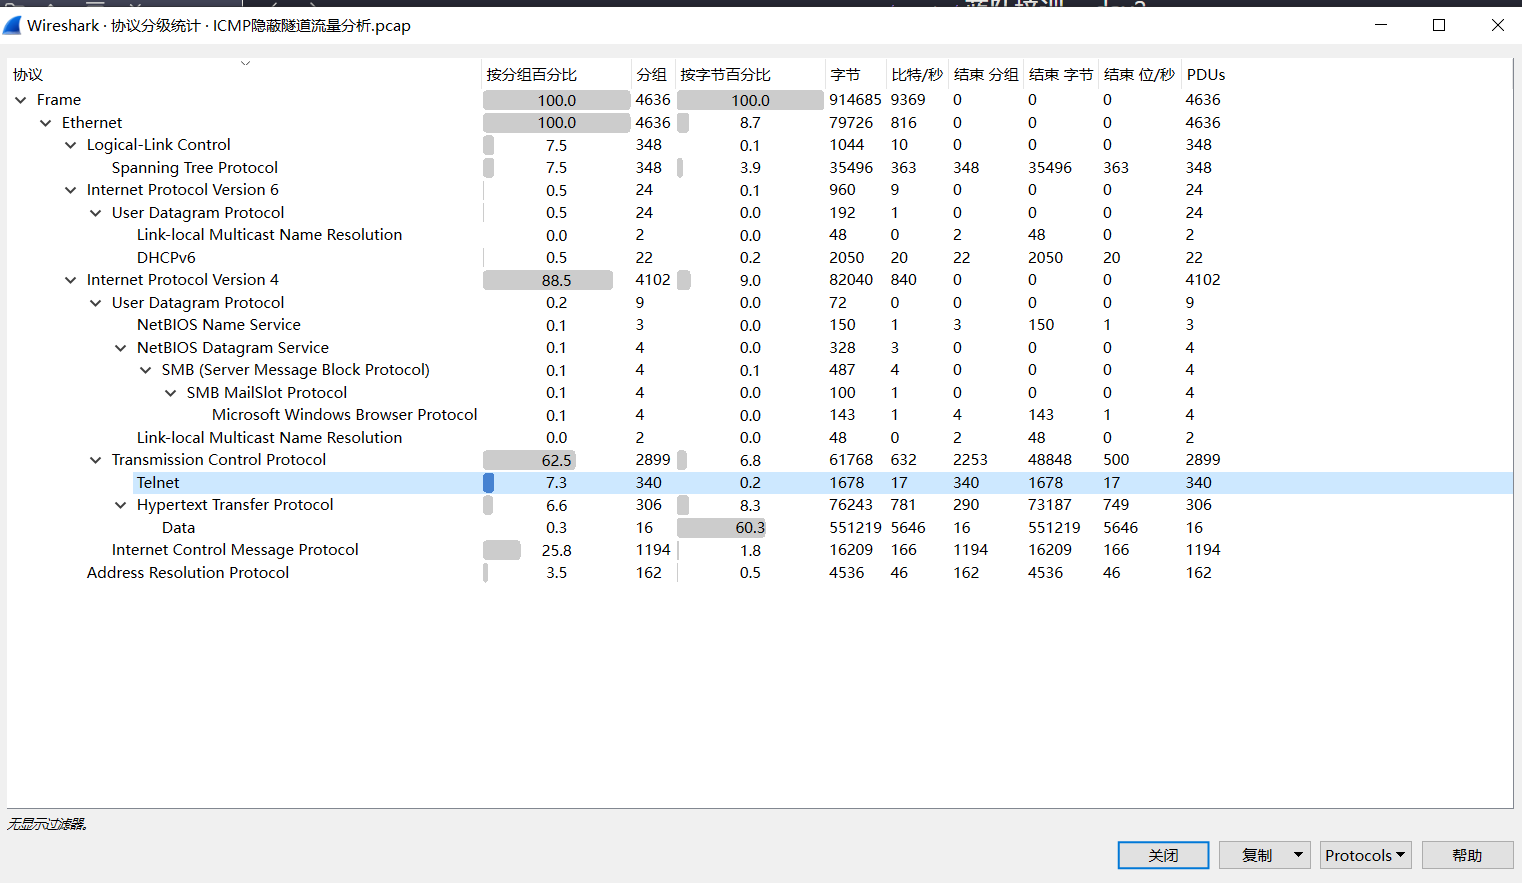Select the Spanning Tree Protocol row
The height and width of the screenshot is (883, 1522).
click(195, 168)
